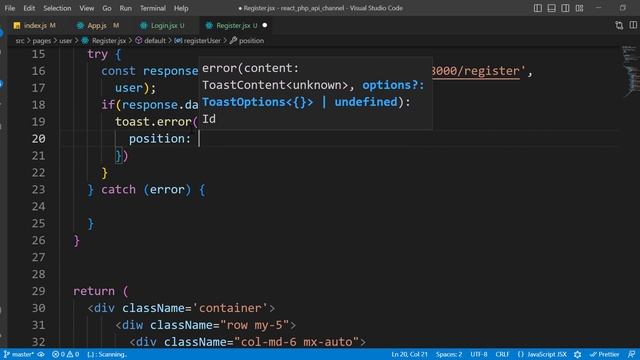This screenshot has height=360, width=640.
Task: Split the editor right
Action: click(x=633, y=25)
